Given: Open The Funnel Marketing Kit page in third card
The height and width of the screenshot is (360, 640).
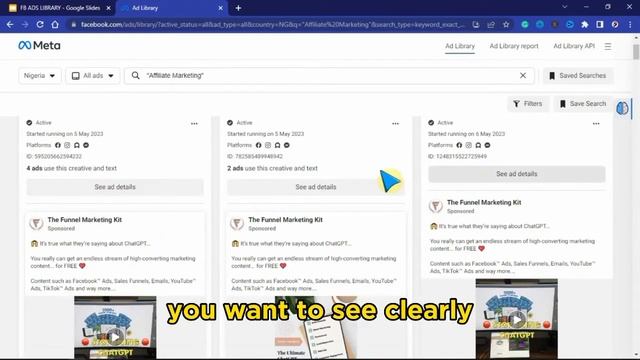Looking at the screenshot, I should click(x=484, y=202).
